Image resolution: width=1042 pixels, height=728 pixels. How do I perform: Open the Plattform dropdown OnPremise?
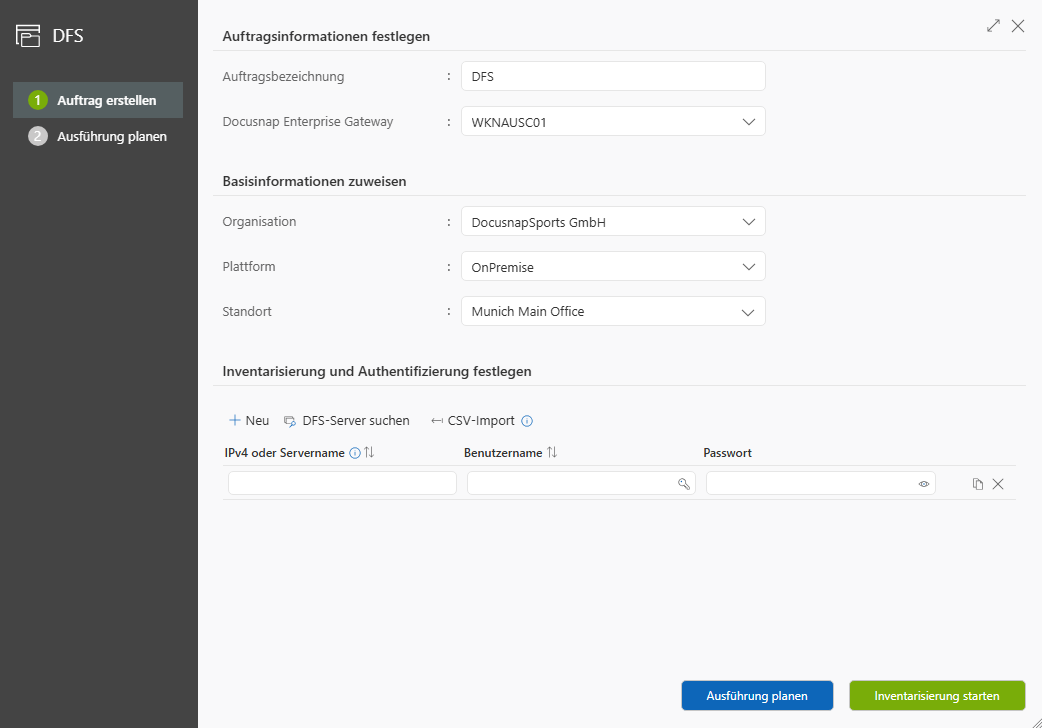click(x=613, y=267)
